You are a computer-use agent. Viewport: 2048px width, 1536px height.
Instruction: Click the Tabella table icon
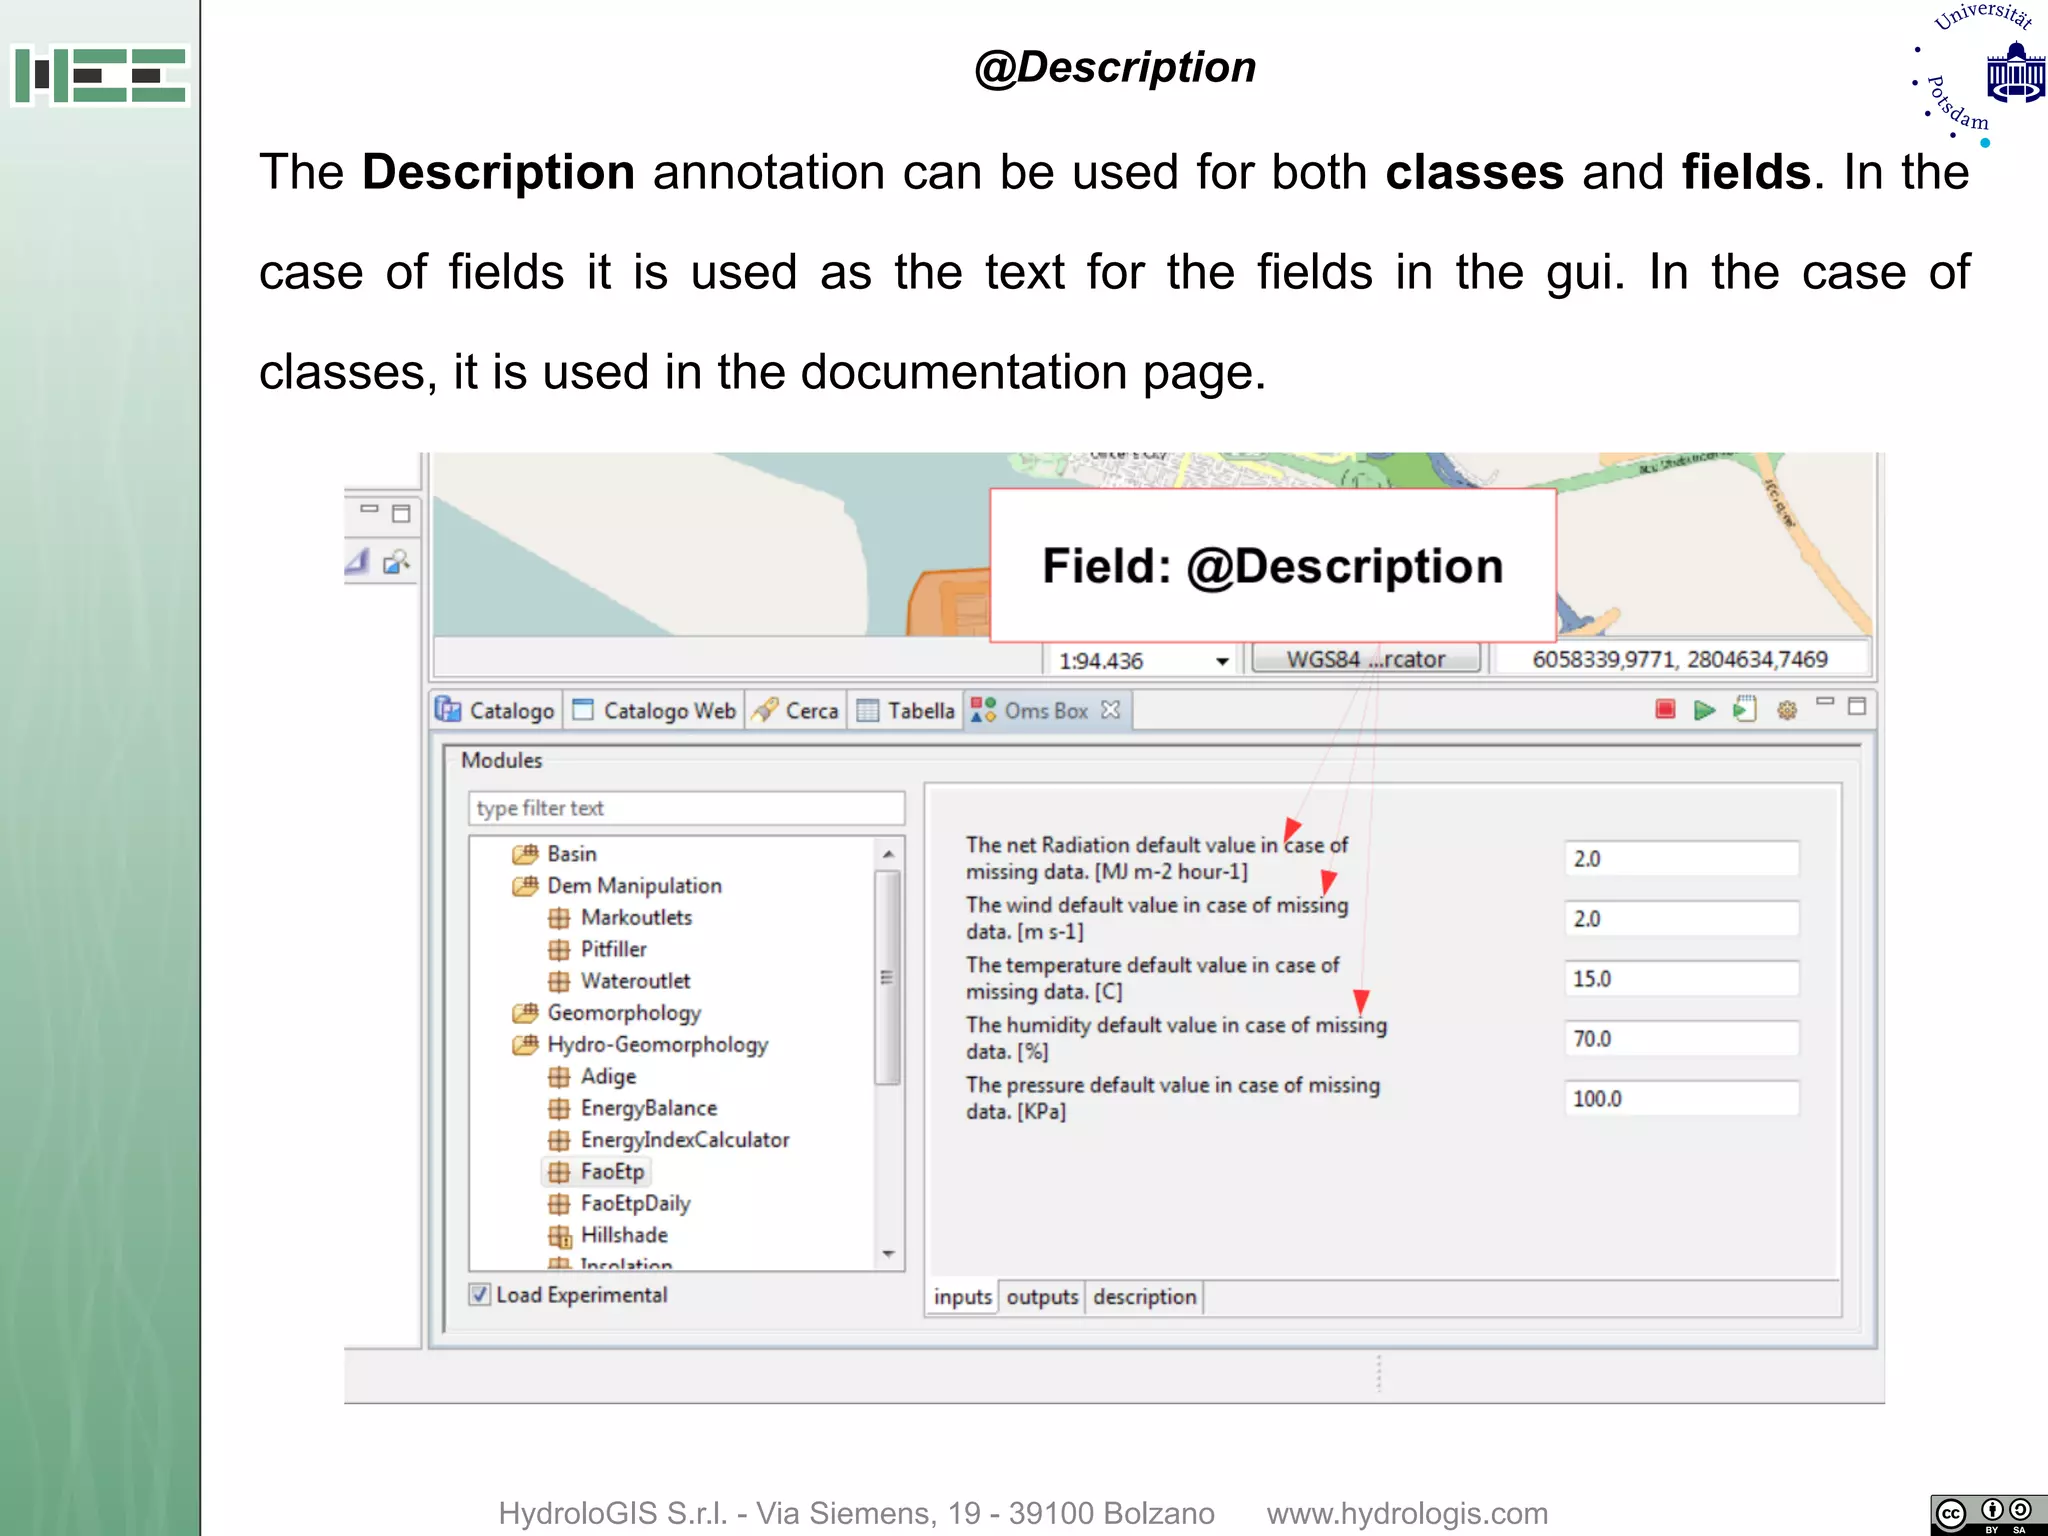[x=868, y=710]
